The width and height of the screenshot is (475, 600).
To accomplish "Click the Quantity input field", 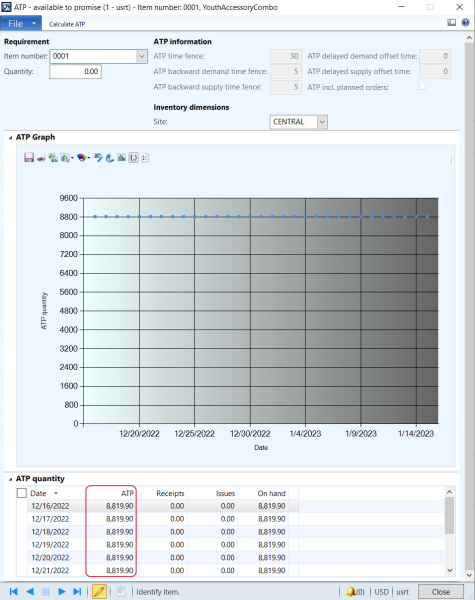I will pos(75,72).
